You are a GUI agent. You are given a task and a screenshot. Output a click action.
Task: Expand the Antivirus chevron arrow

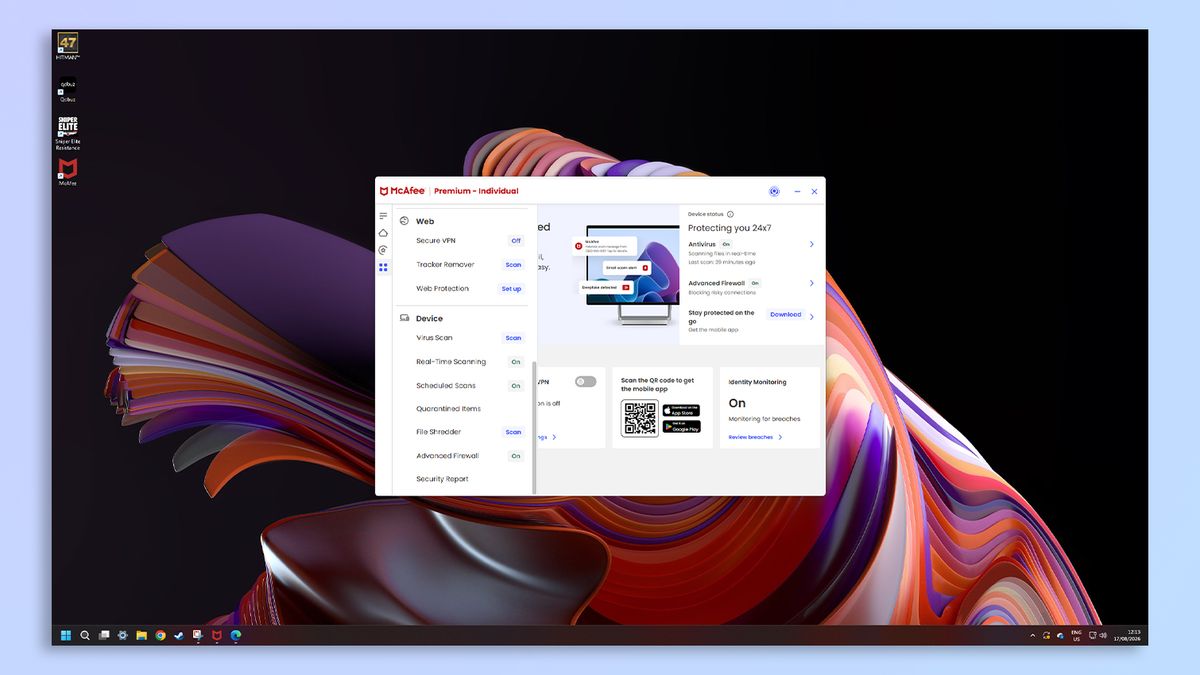(811, 244)
